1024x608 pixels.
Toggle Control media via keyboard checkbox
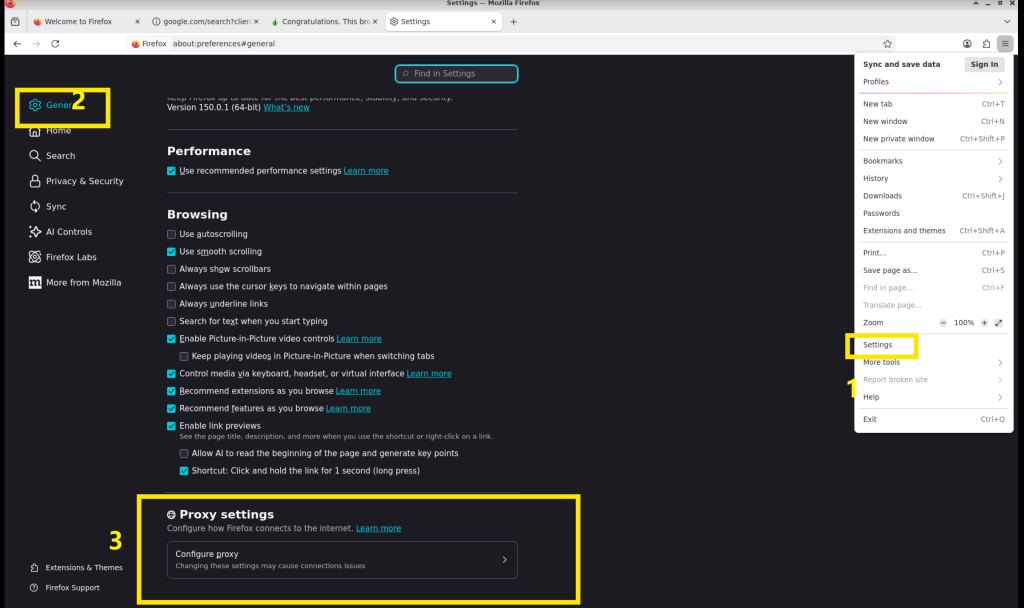171,374
